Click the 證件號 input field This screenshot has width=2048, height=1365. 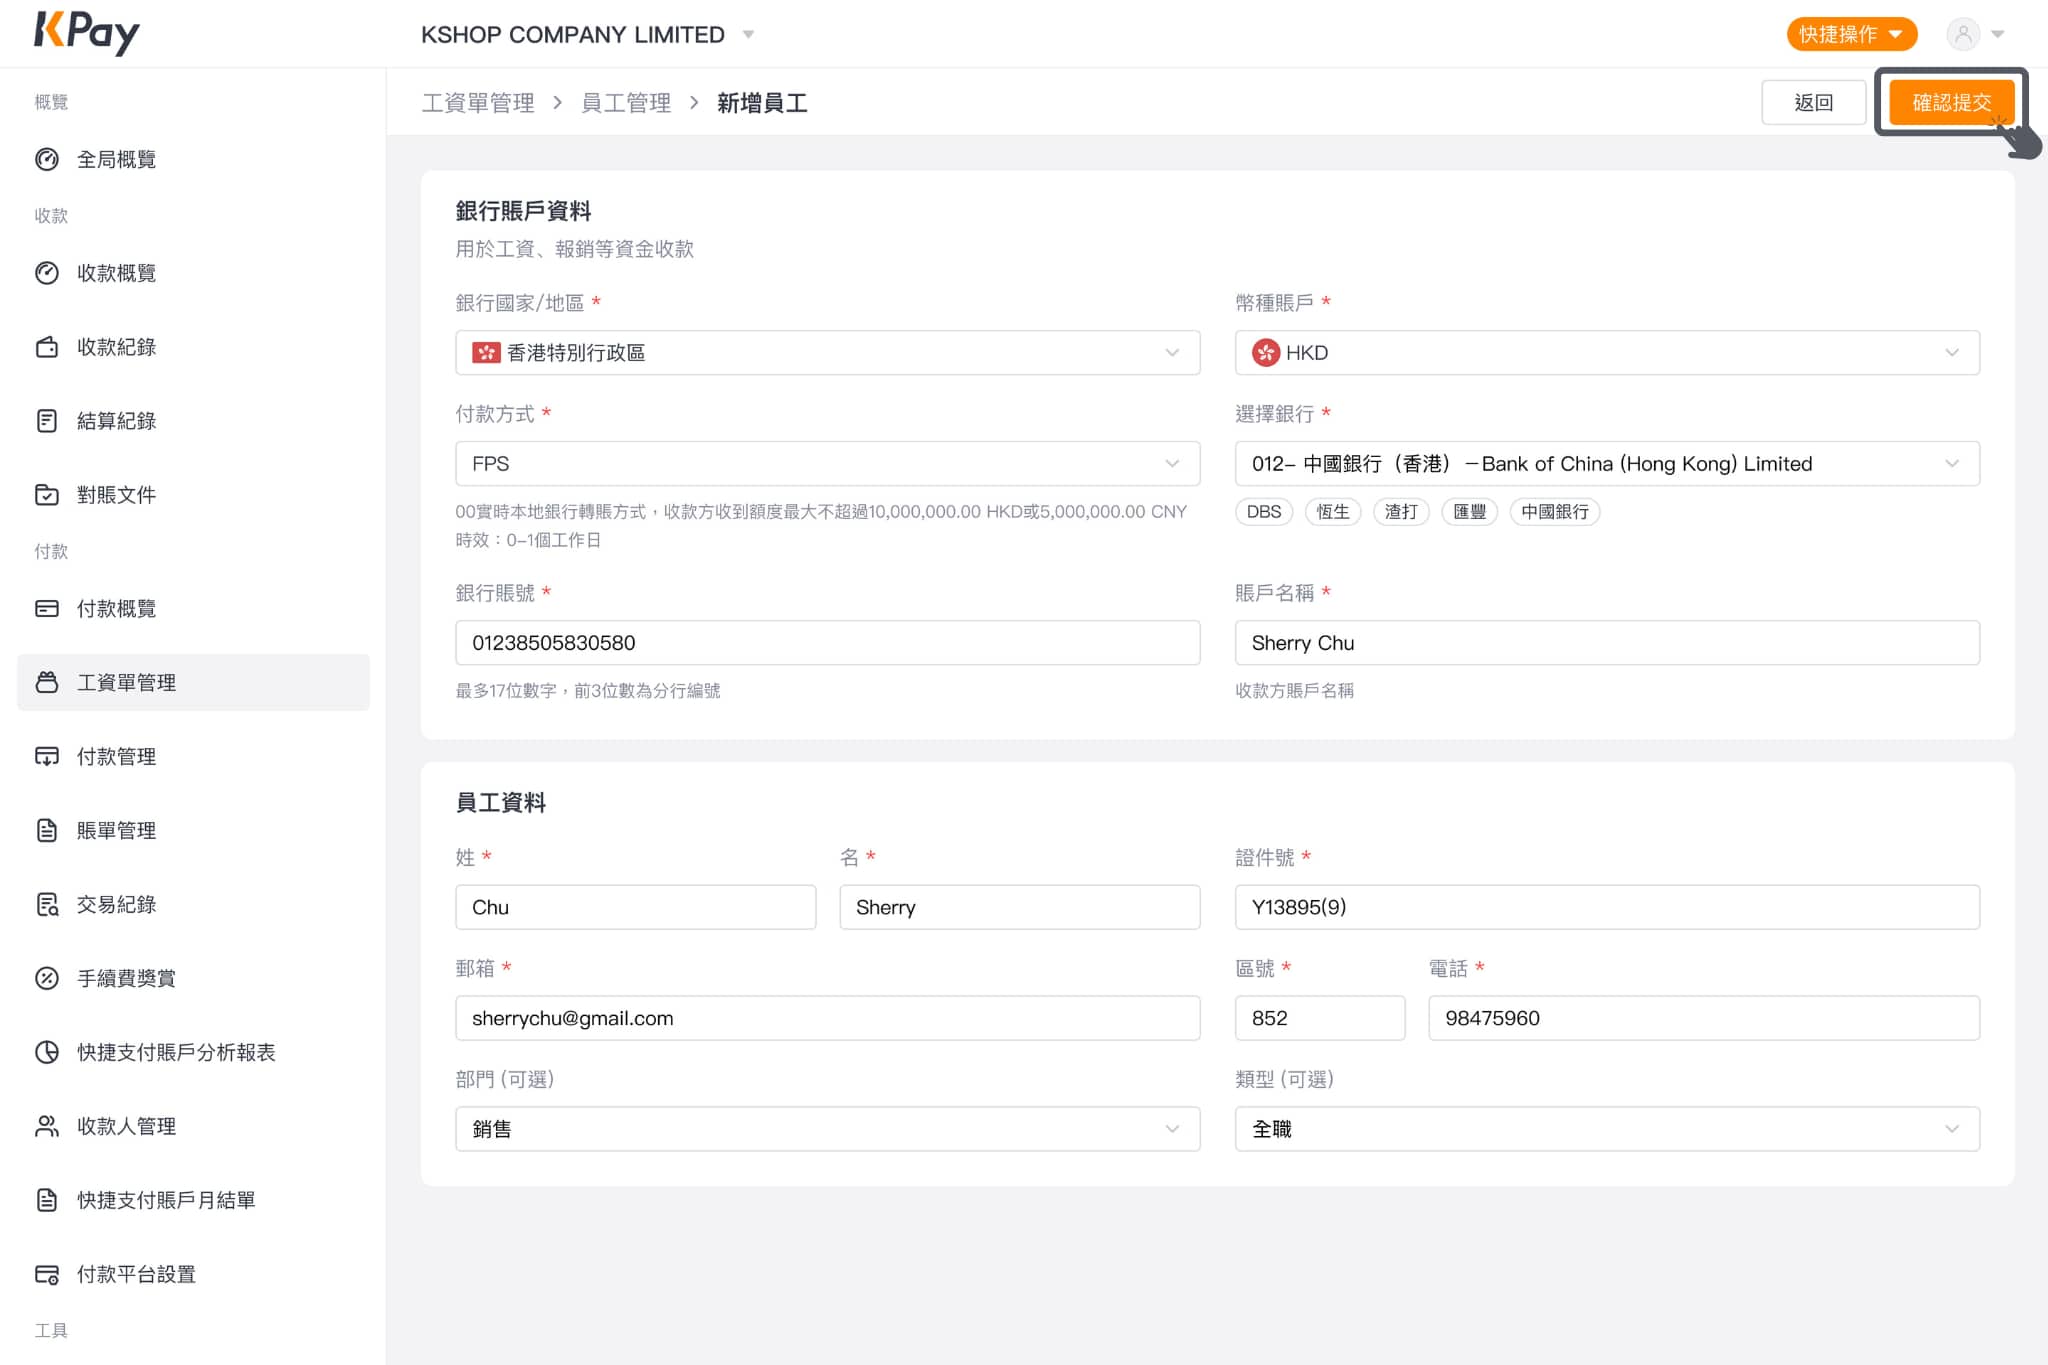[x=1607, y=907]
